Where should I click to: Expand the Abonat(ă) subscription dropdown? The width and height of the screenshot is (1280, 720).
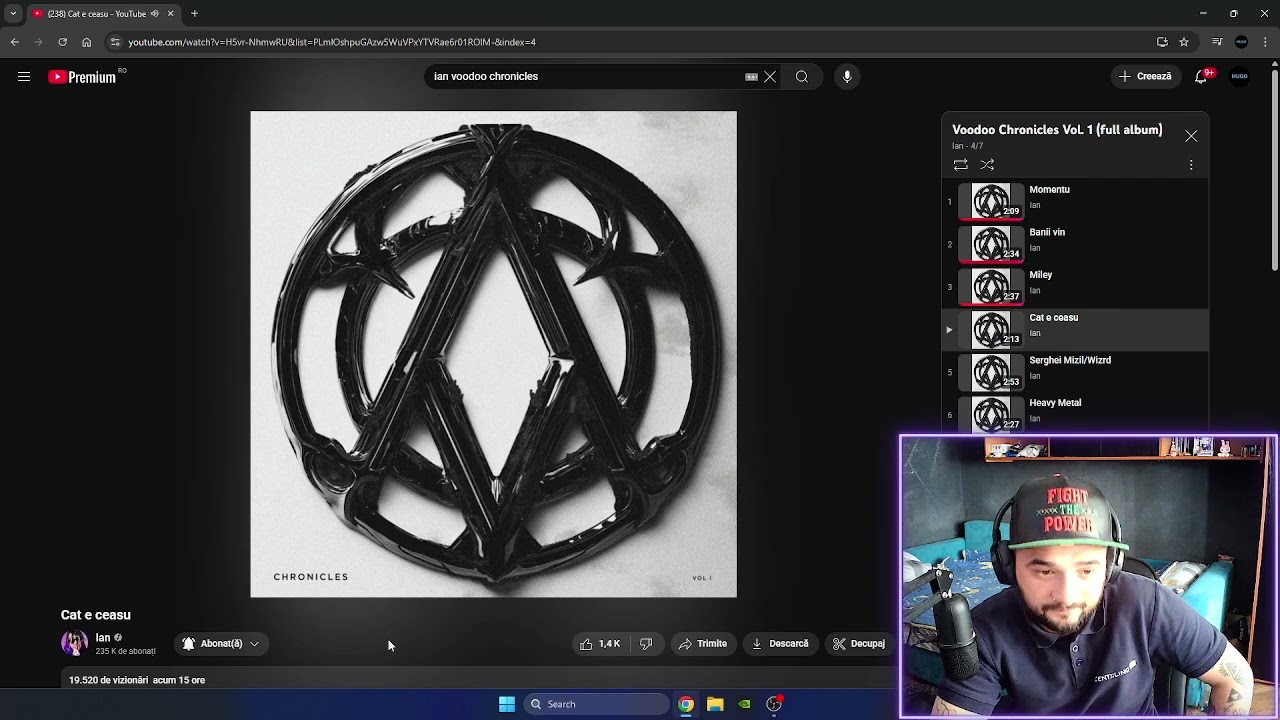point(221,644)
